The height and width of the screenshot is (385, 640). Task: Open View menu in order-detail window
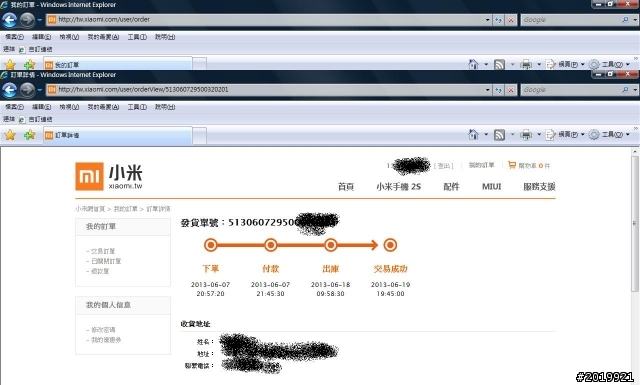click(x=69, y=107)
